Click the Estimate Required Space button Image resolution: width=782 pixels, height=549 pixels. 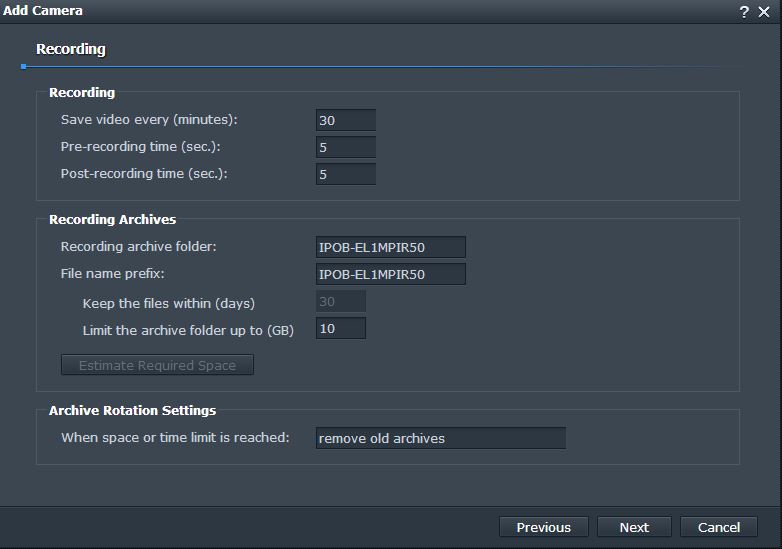click(157, 365)
